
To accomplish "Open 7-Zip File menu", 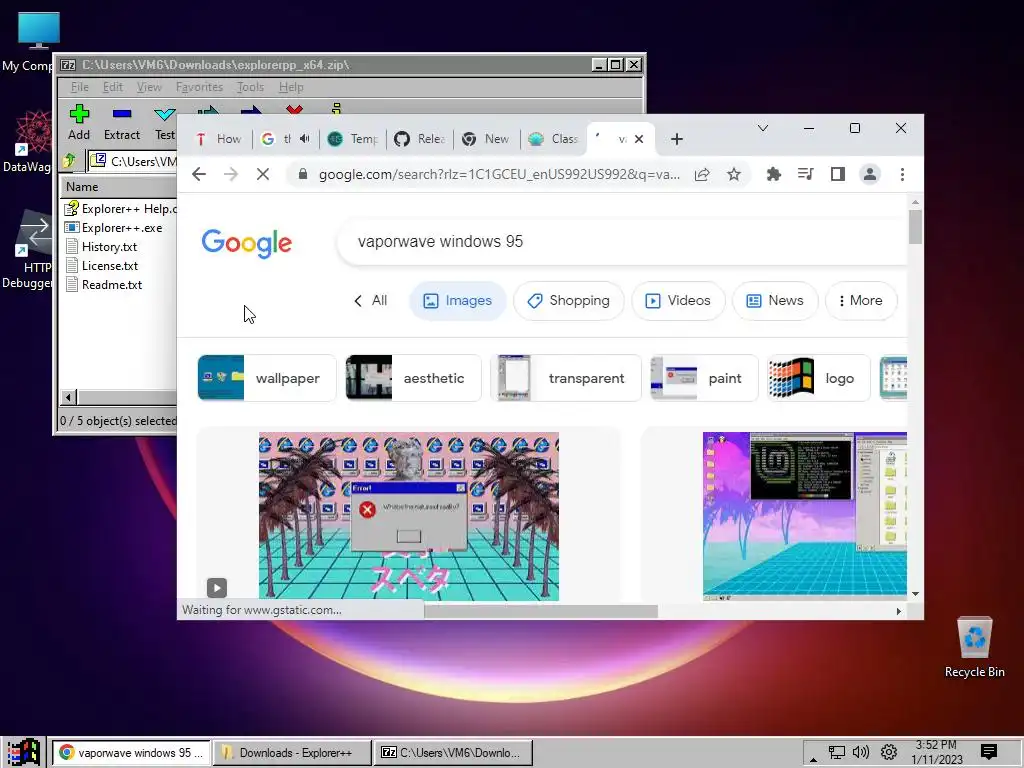I will (x=80, y=87).
